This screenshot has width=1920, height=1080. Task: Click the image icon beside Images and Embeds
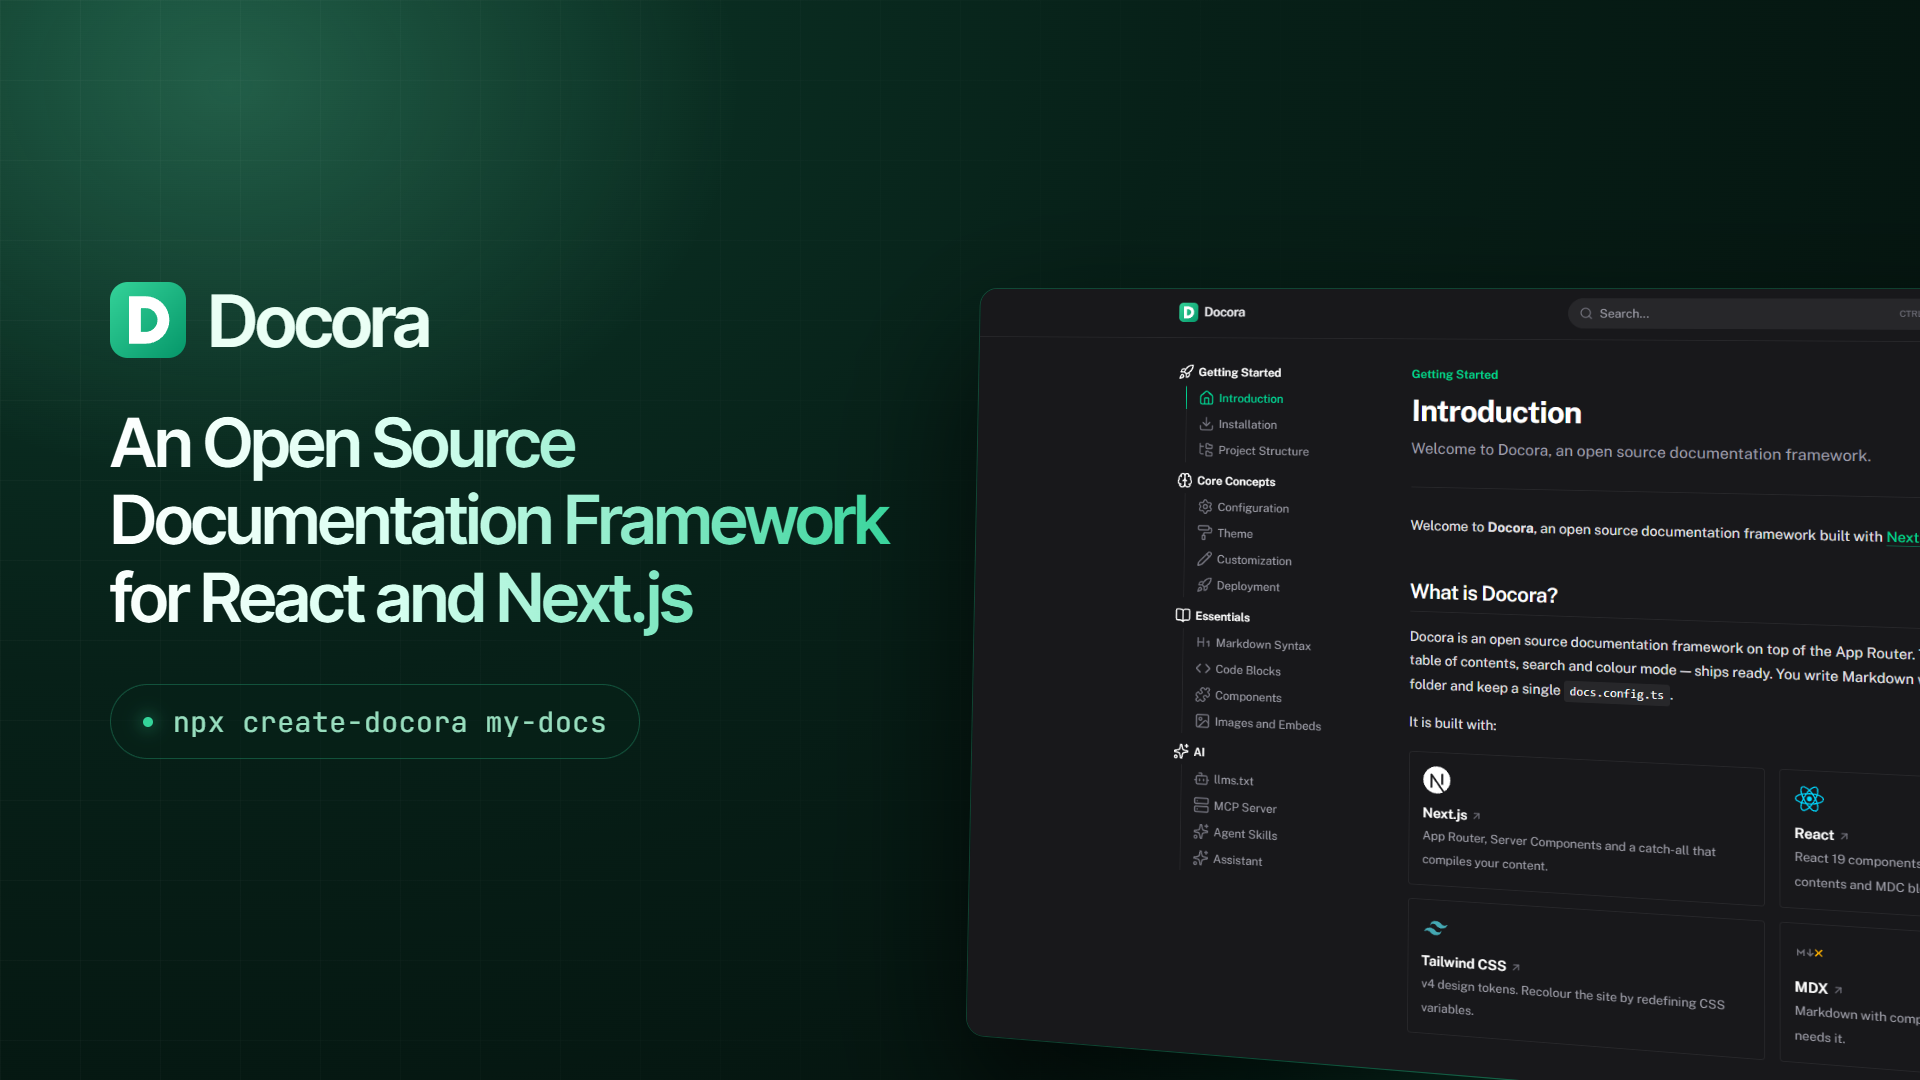pos(1202,721)
